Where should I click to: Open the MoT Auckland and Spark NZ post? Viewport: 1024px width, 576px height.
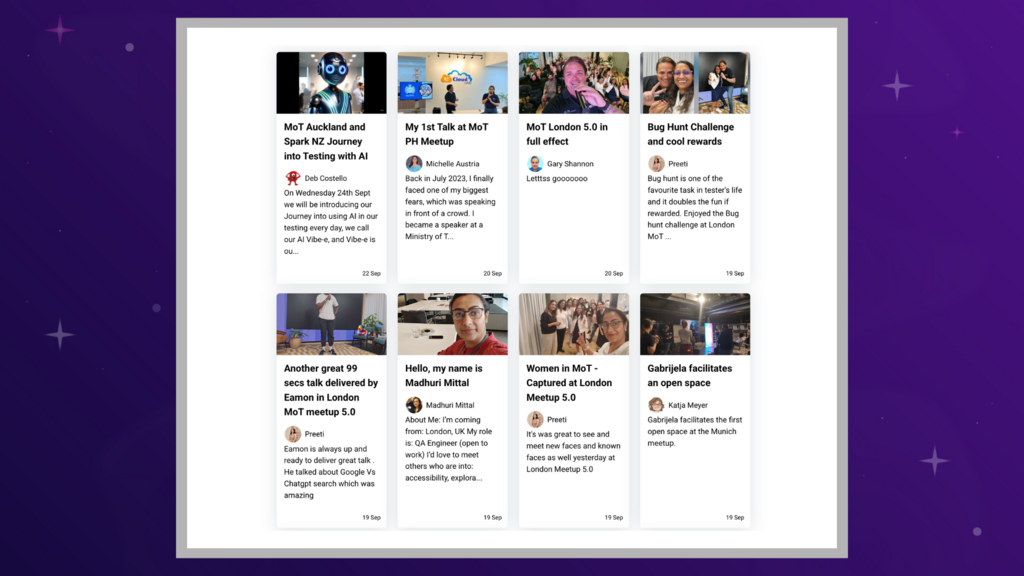coord(331,141)
